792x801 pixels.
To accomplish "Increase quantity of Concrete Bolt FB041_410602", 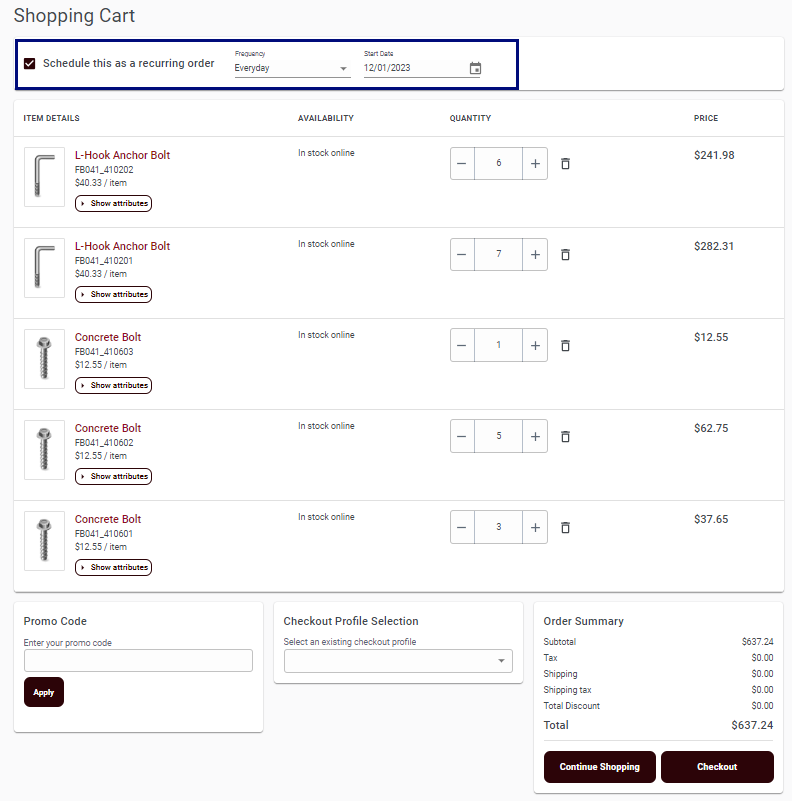I will (x=535, y=436).
